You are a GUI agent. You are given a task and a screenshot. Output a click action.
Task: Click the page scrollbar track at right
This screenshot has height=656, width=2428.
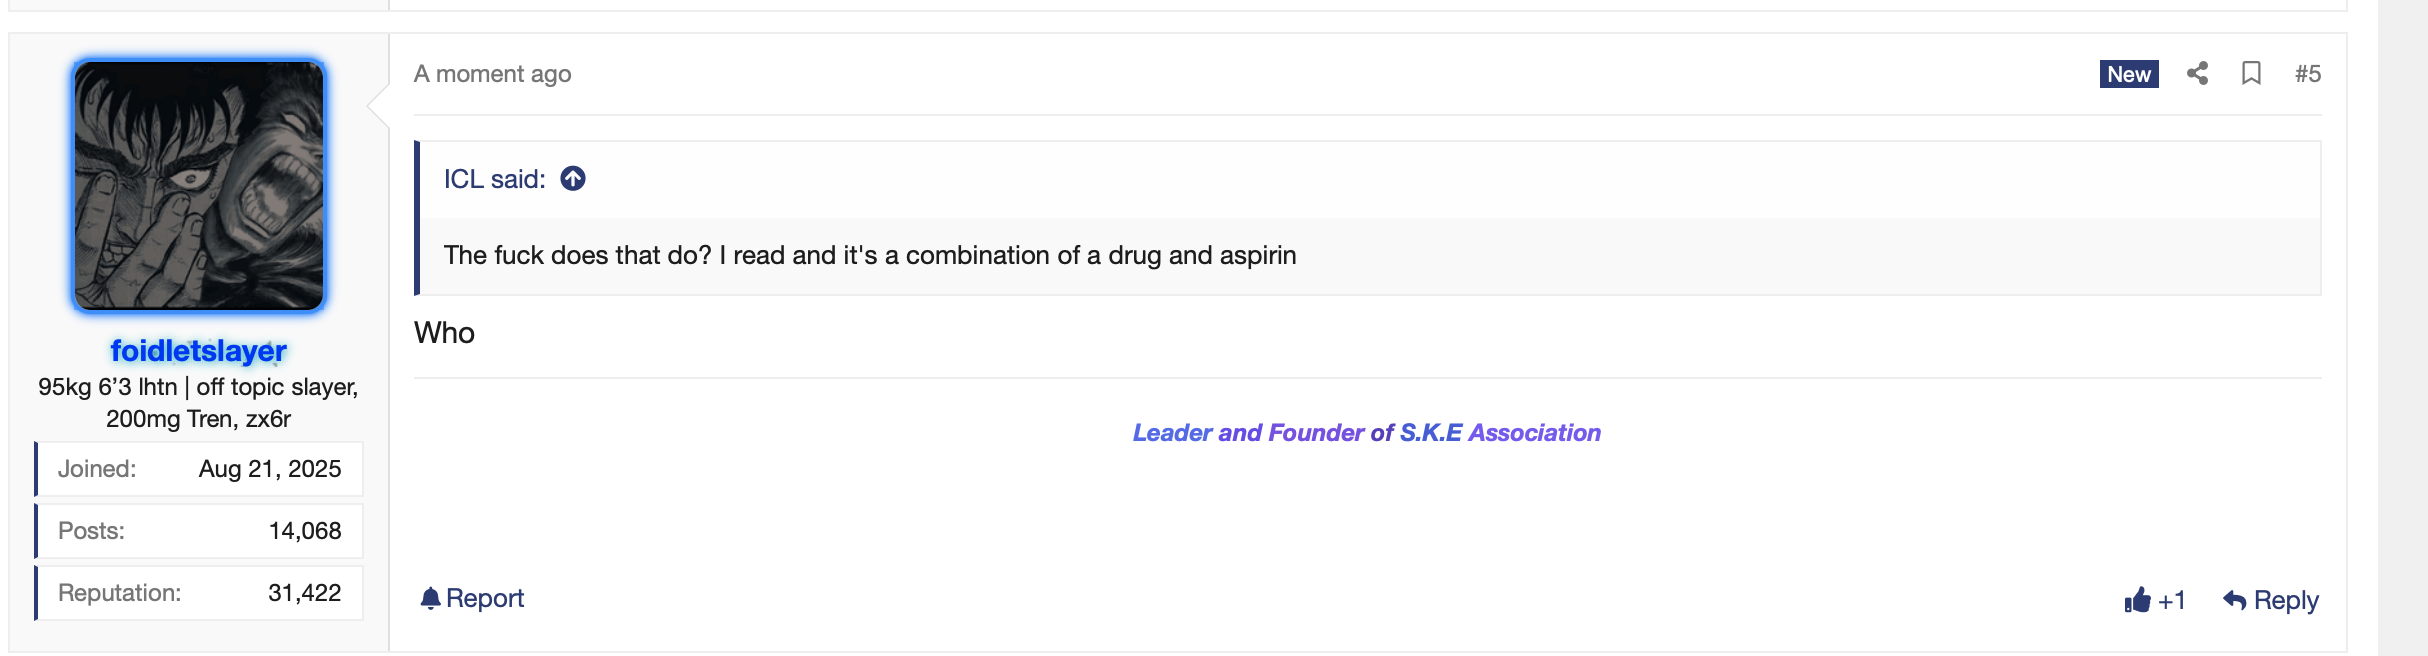pos(2402,328)
